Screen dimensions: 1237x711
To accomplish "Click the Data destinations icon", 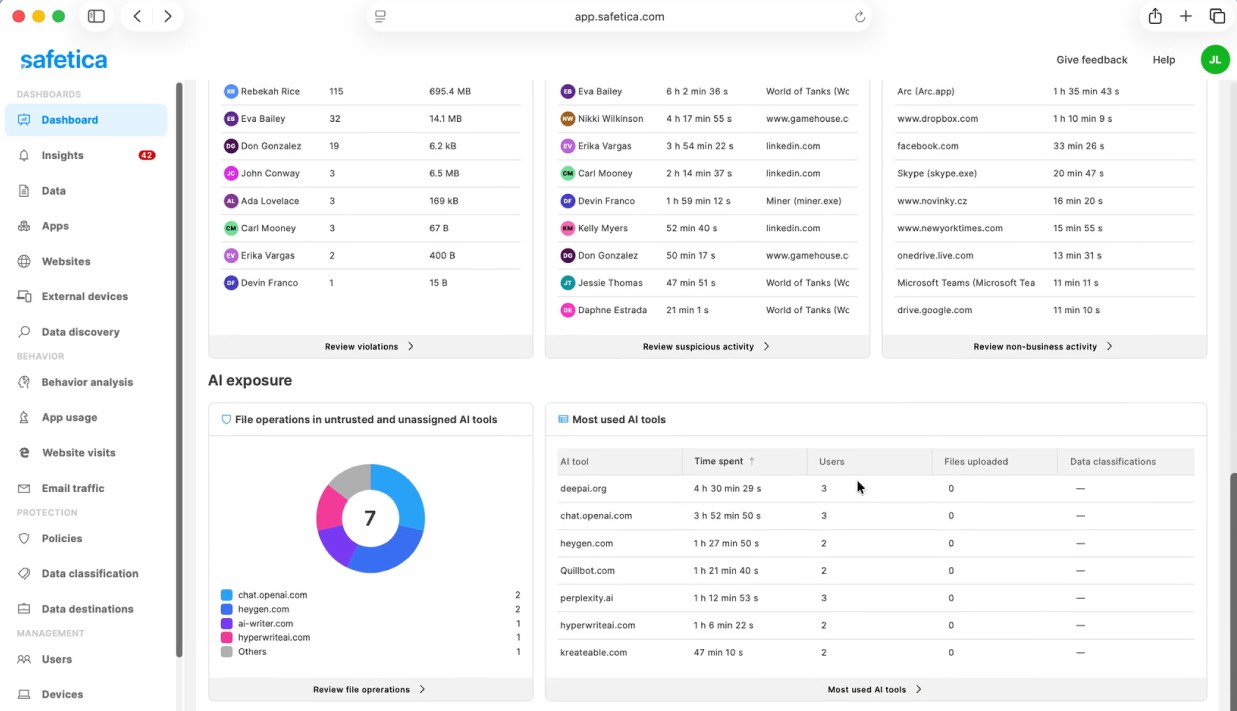I will tap(24, 609).
